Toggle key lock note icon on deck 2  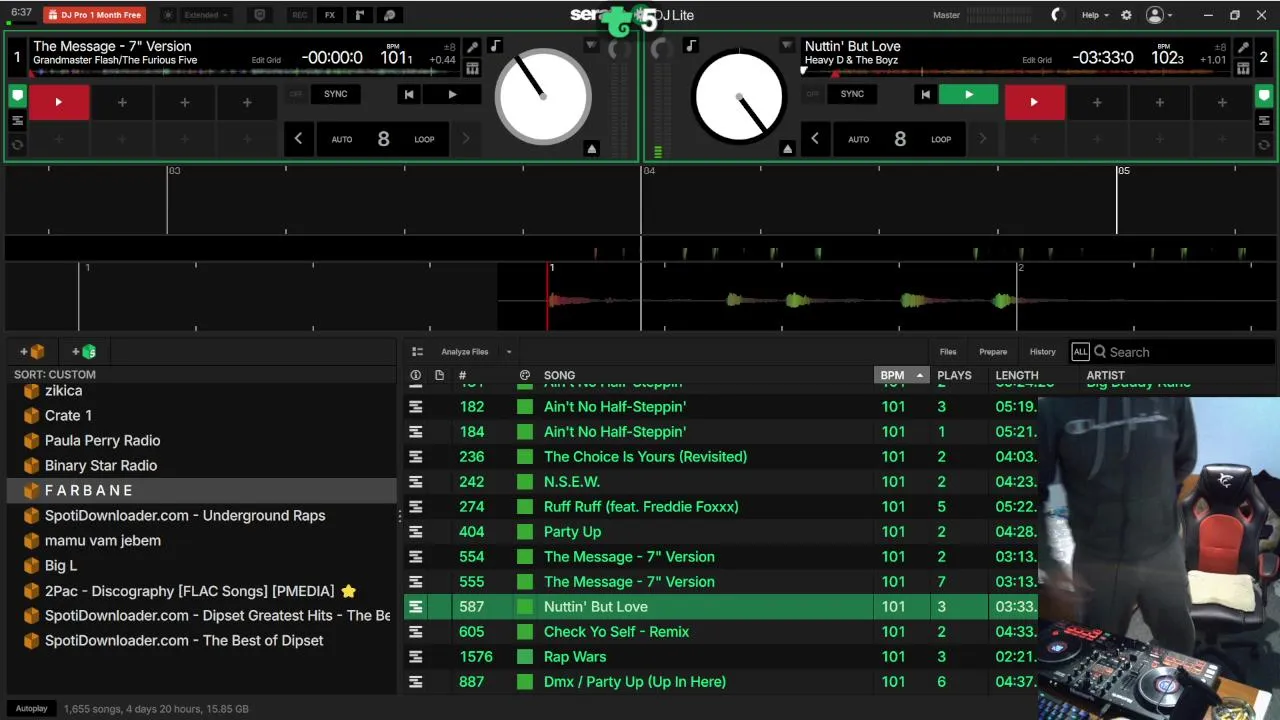(690, 46)
